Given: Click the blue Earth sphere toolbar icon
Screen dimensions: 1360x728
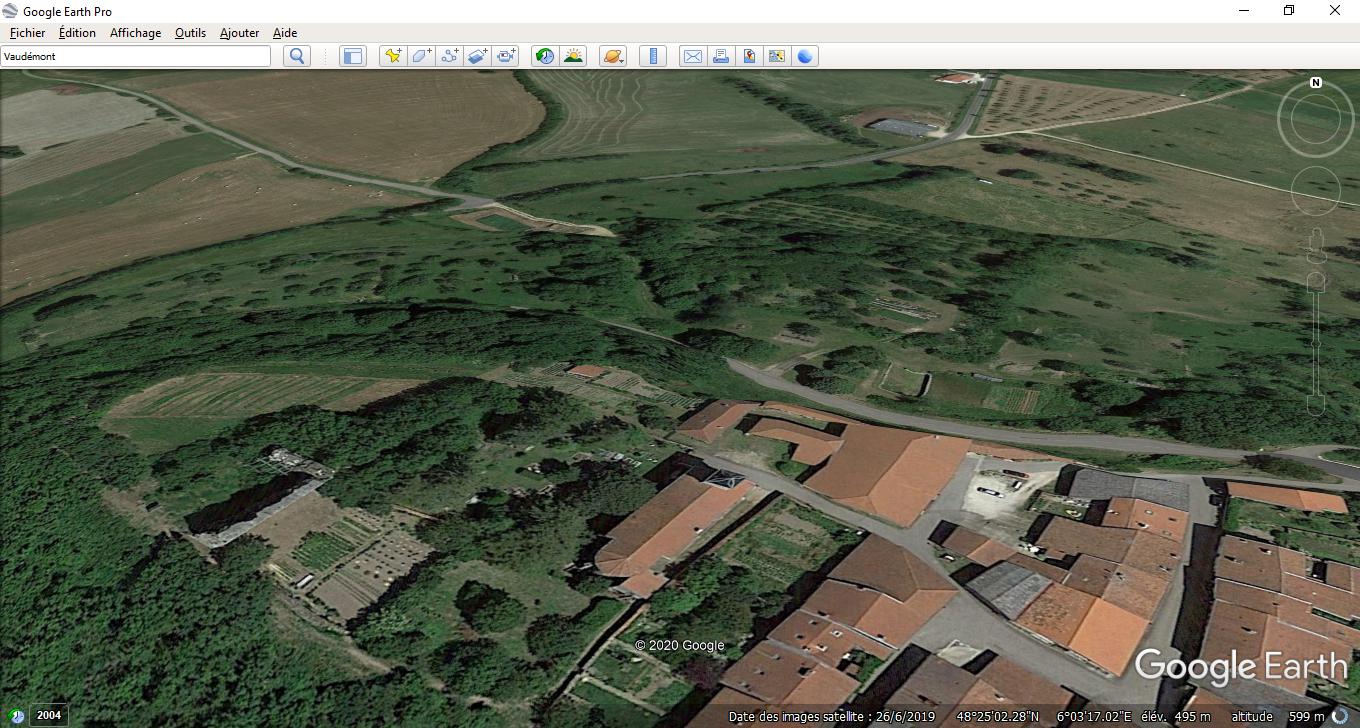Looking at the screenshot, I should [805, 56].
